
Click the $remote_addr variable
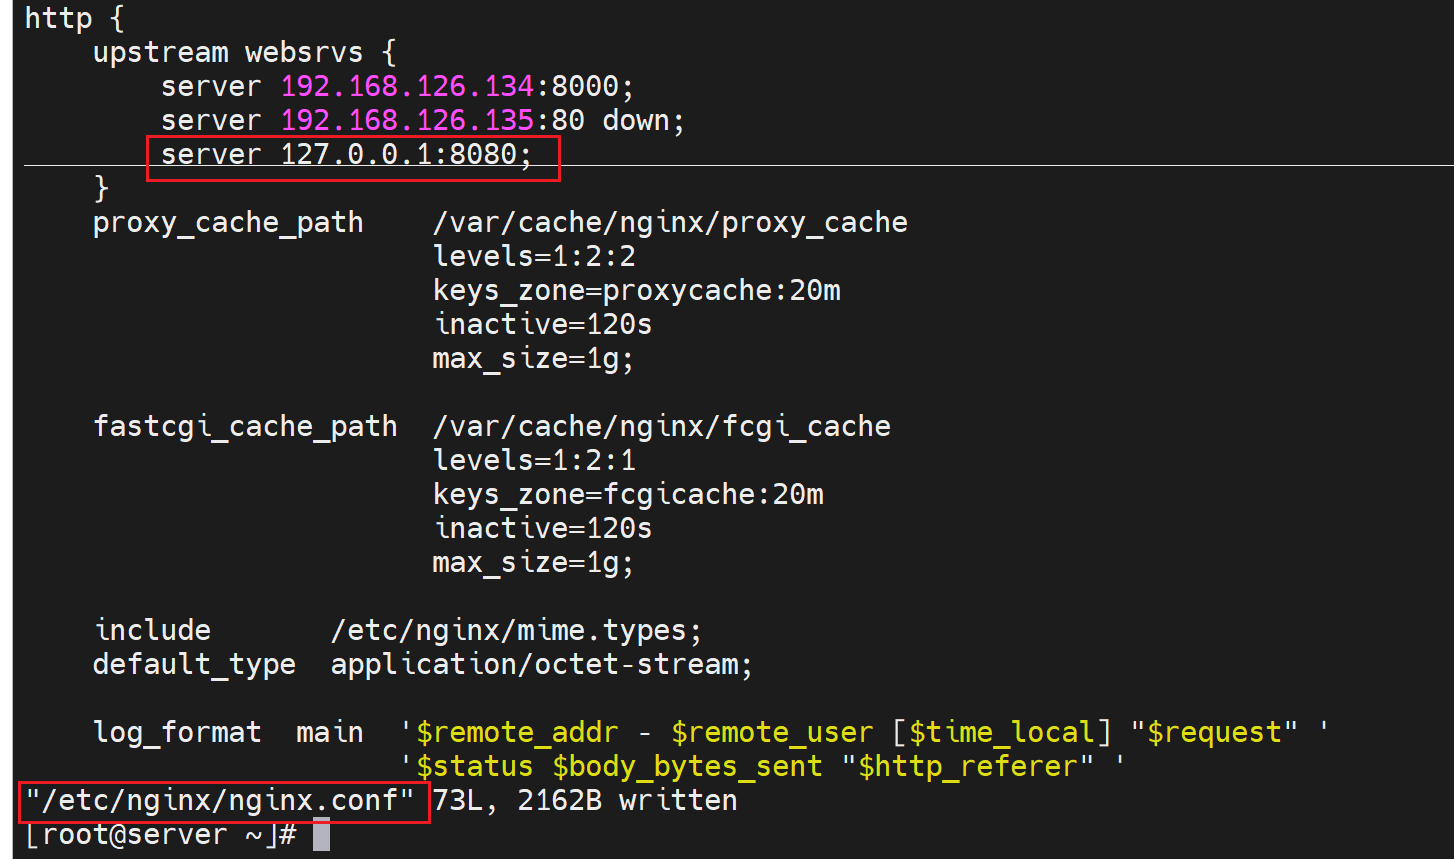pos(517,732)
